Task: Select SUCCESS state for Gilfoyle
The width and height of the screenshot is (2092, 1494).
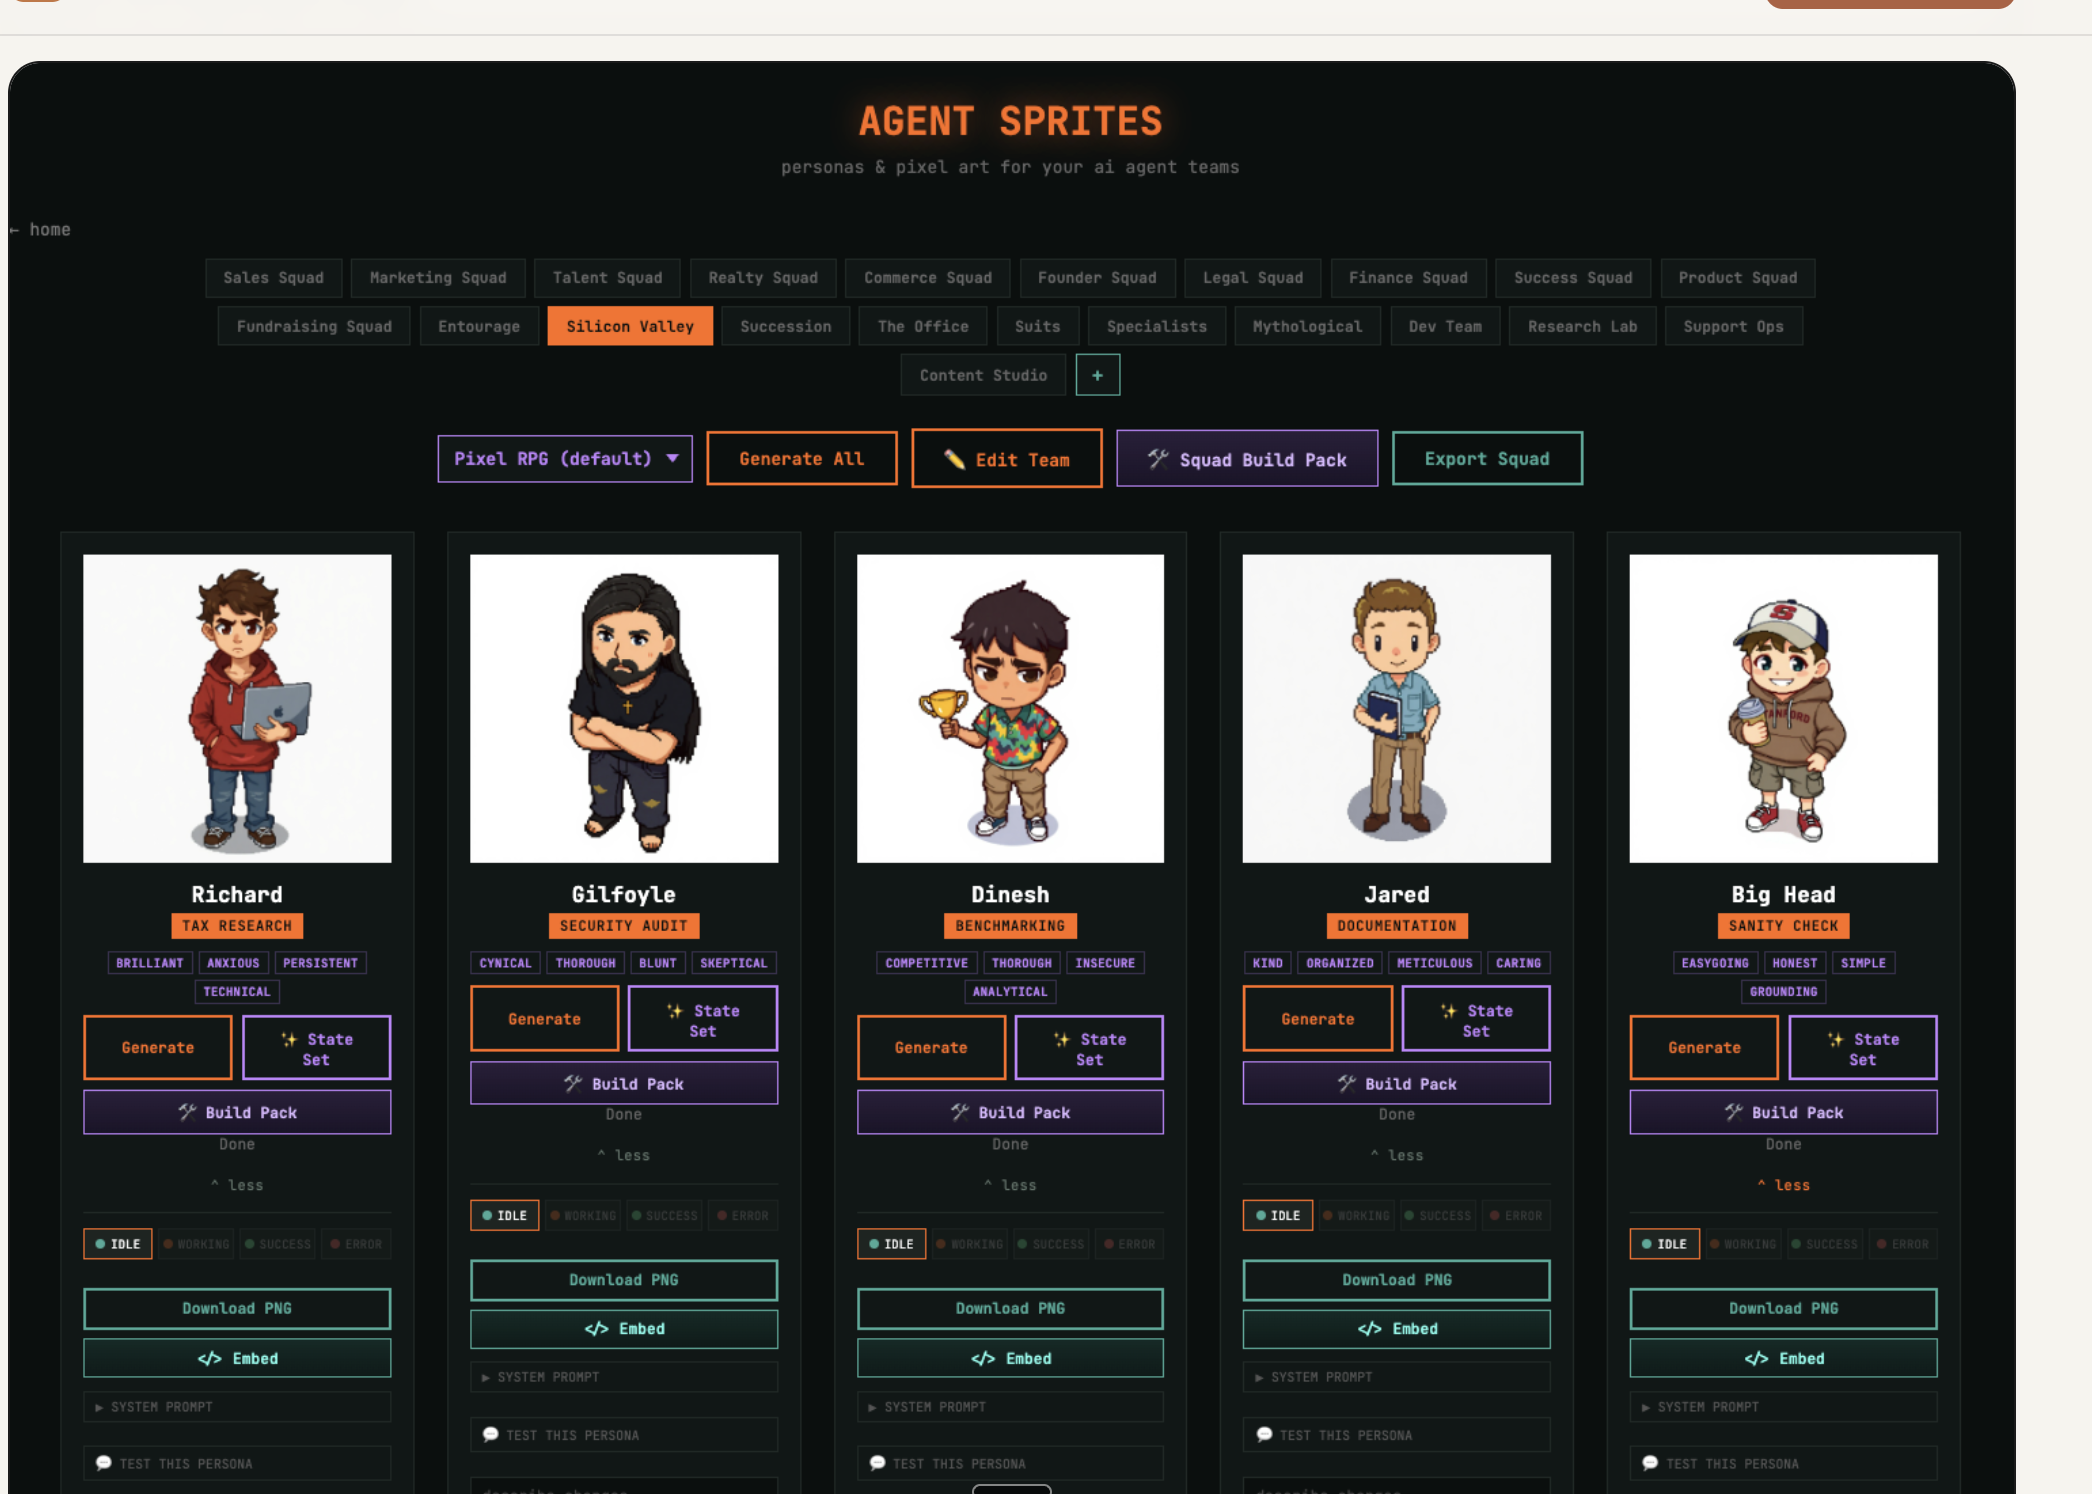Action: (x=664, y=1216)
